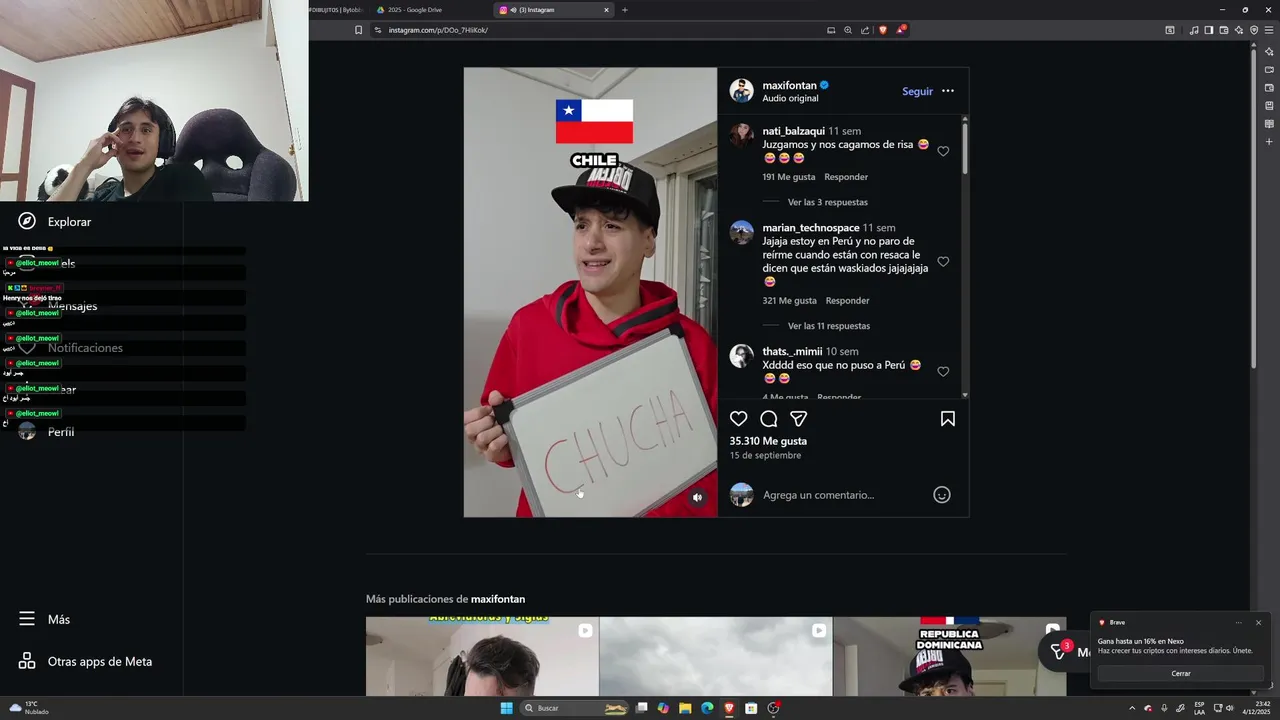Image resolution: width=1280 pixels, height=720 pixels.
Task: Click the comments panel scrollbar
Action: pos(965,150)
